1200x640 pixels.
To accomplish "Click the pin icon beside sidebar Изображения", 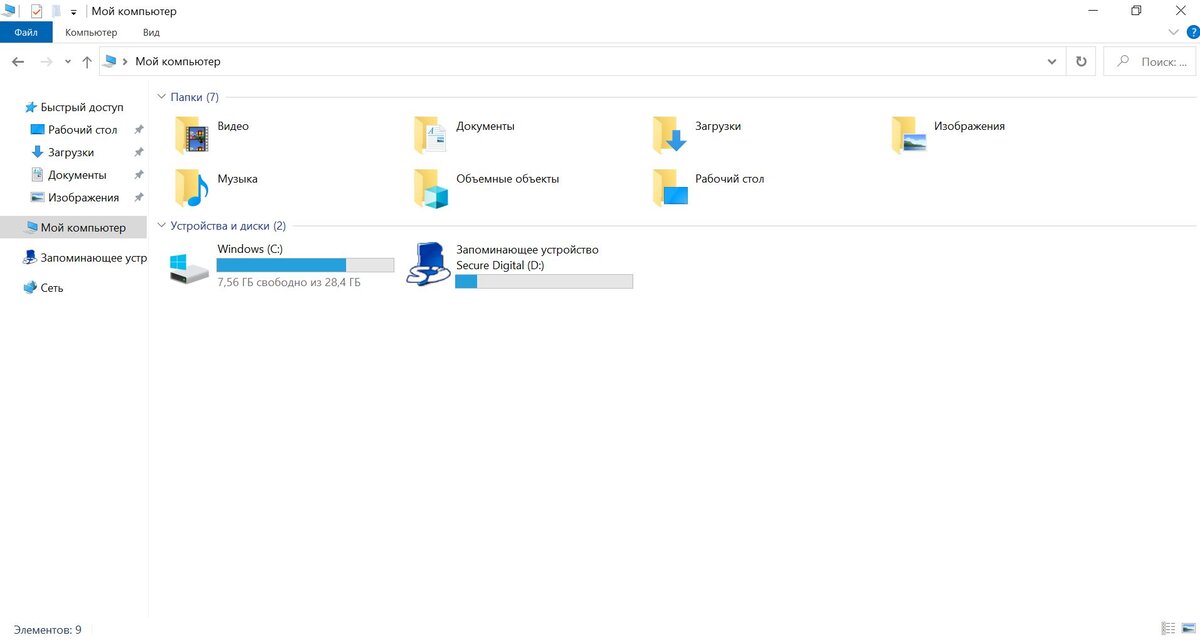I will pyautogui.click(x=139, y=197).
